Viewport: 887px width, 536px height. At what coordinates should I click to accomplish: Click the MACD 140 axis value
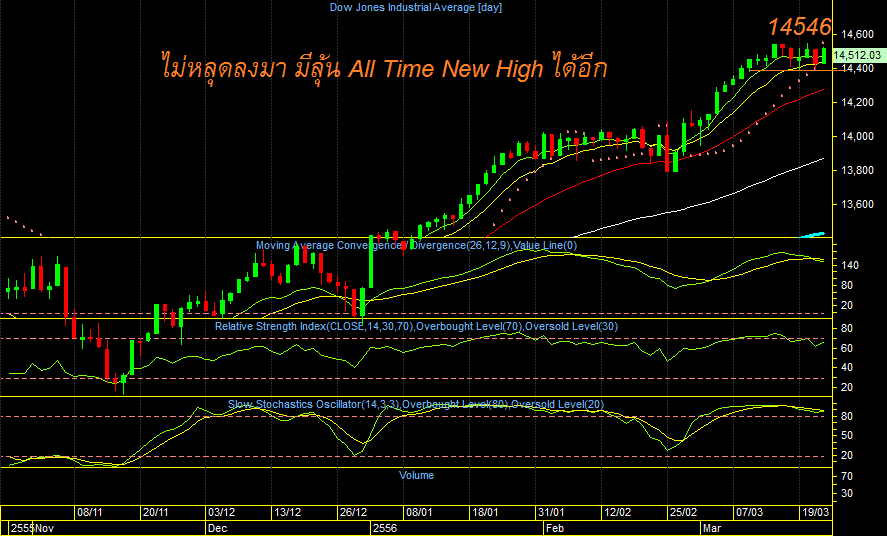click(x=850, y=265)
